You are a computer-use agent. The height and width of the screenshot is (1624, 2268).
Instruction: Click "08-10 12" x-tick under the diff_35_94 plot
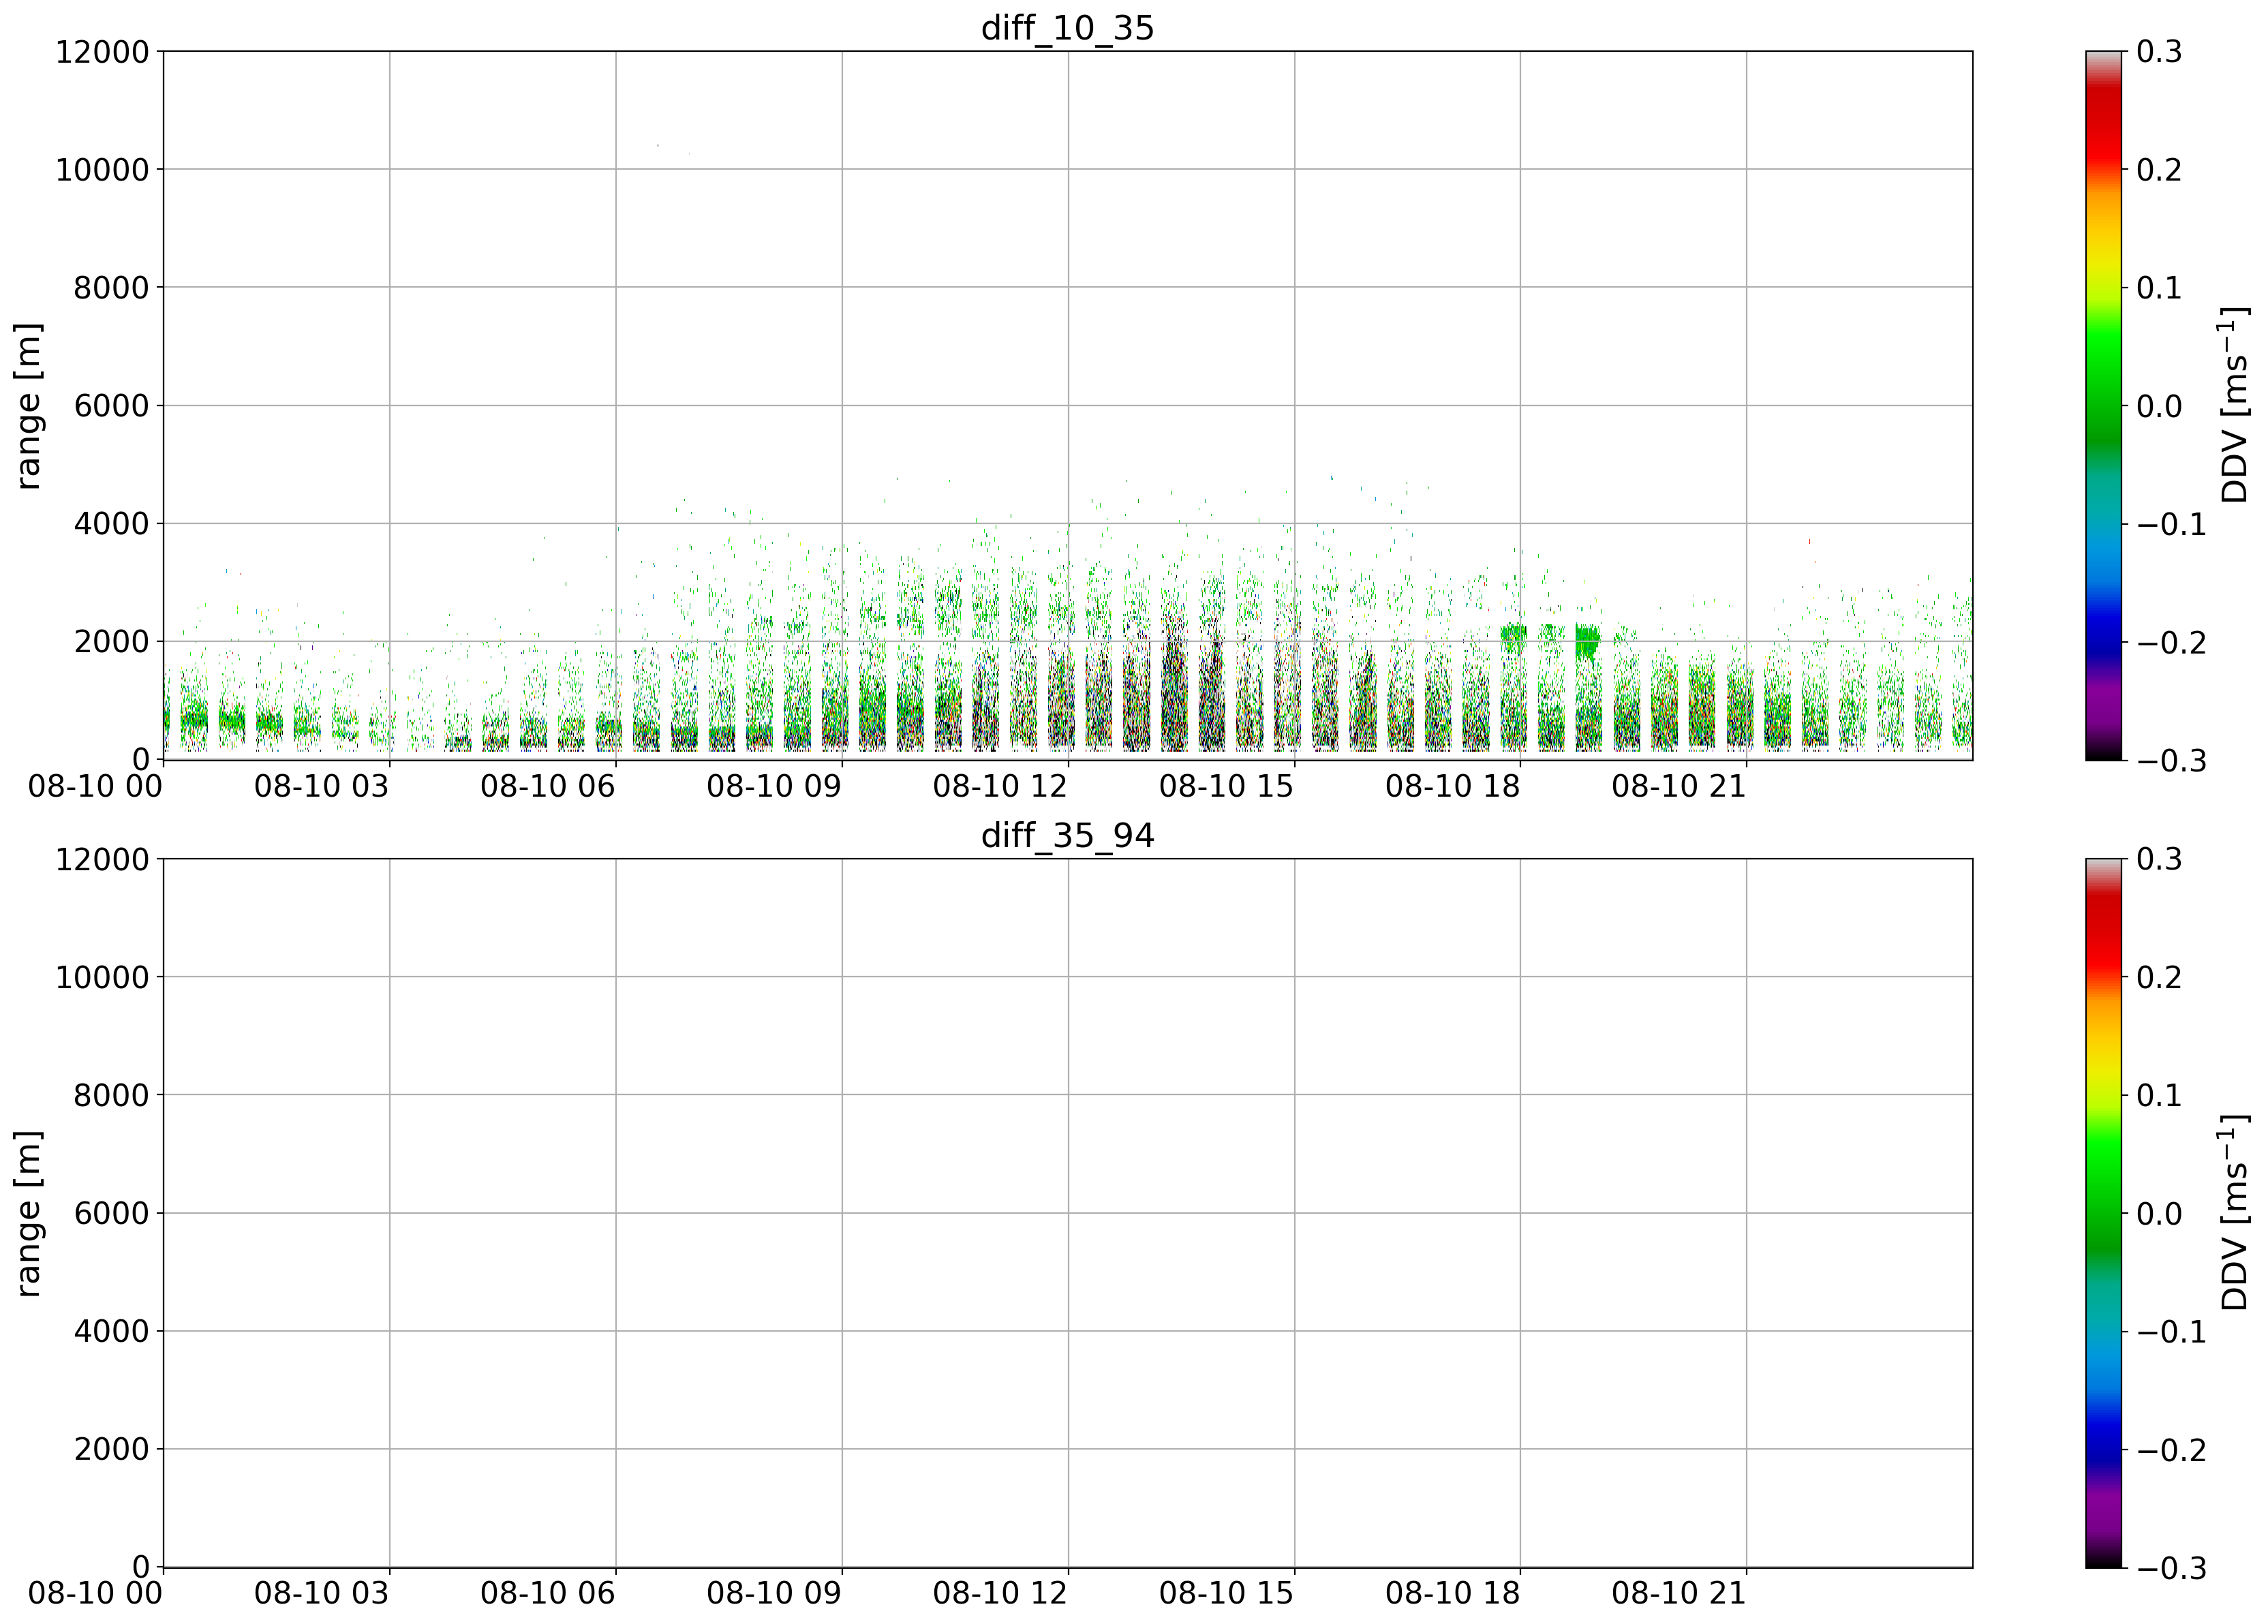click(1000, 1594)
